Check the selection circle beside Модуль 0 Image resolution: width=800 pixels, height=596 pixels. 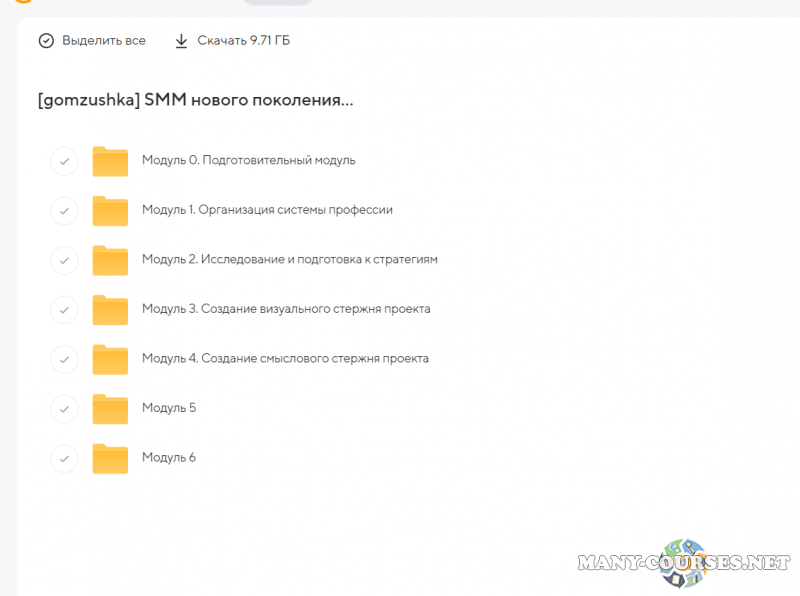(64, 160)
